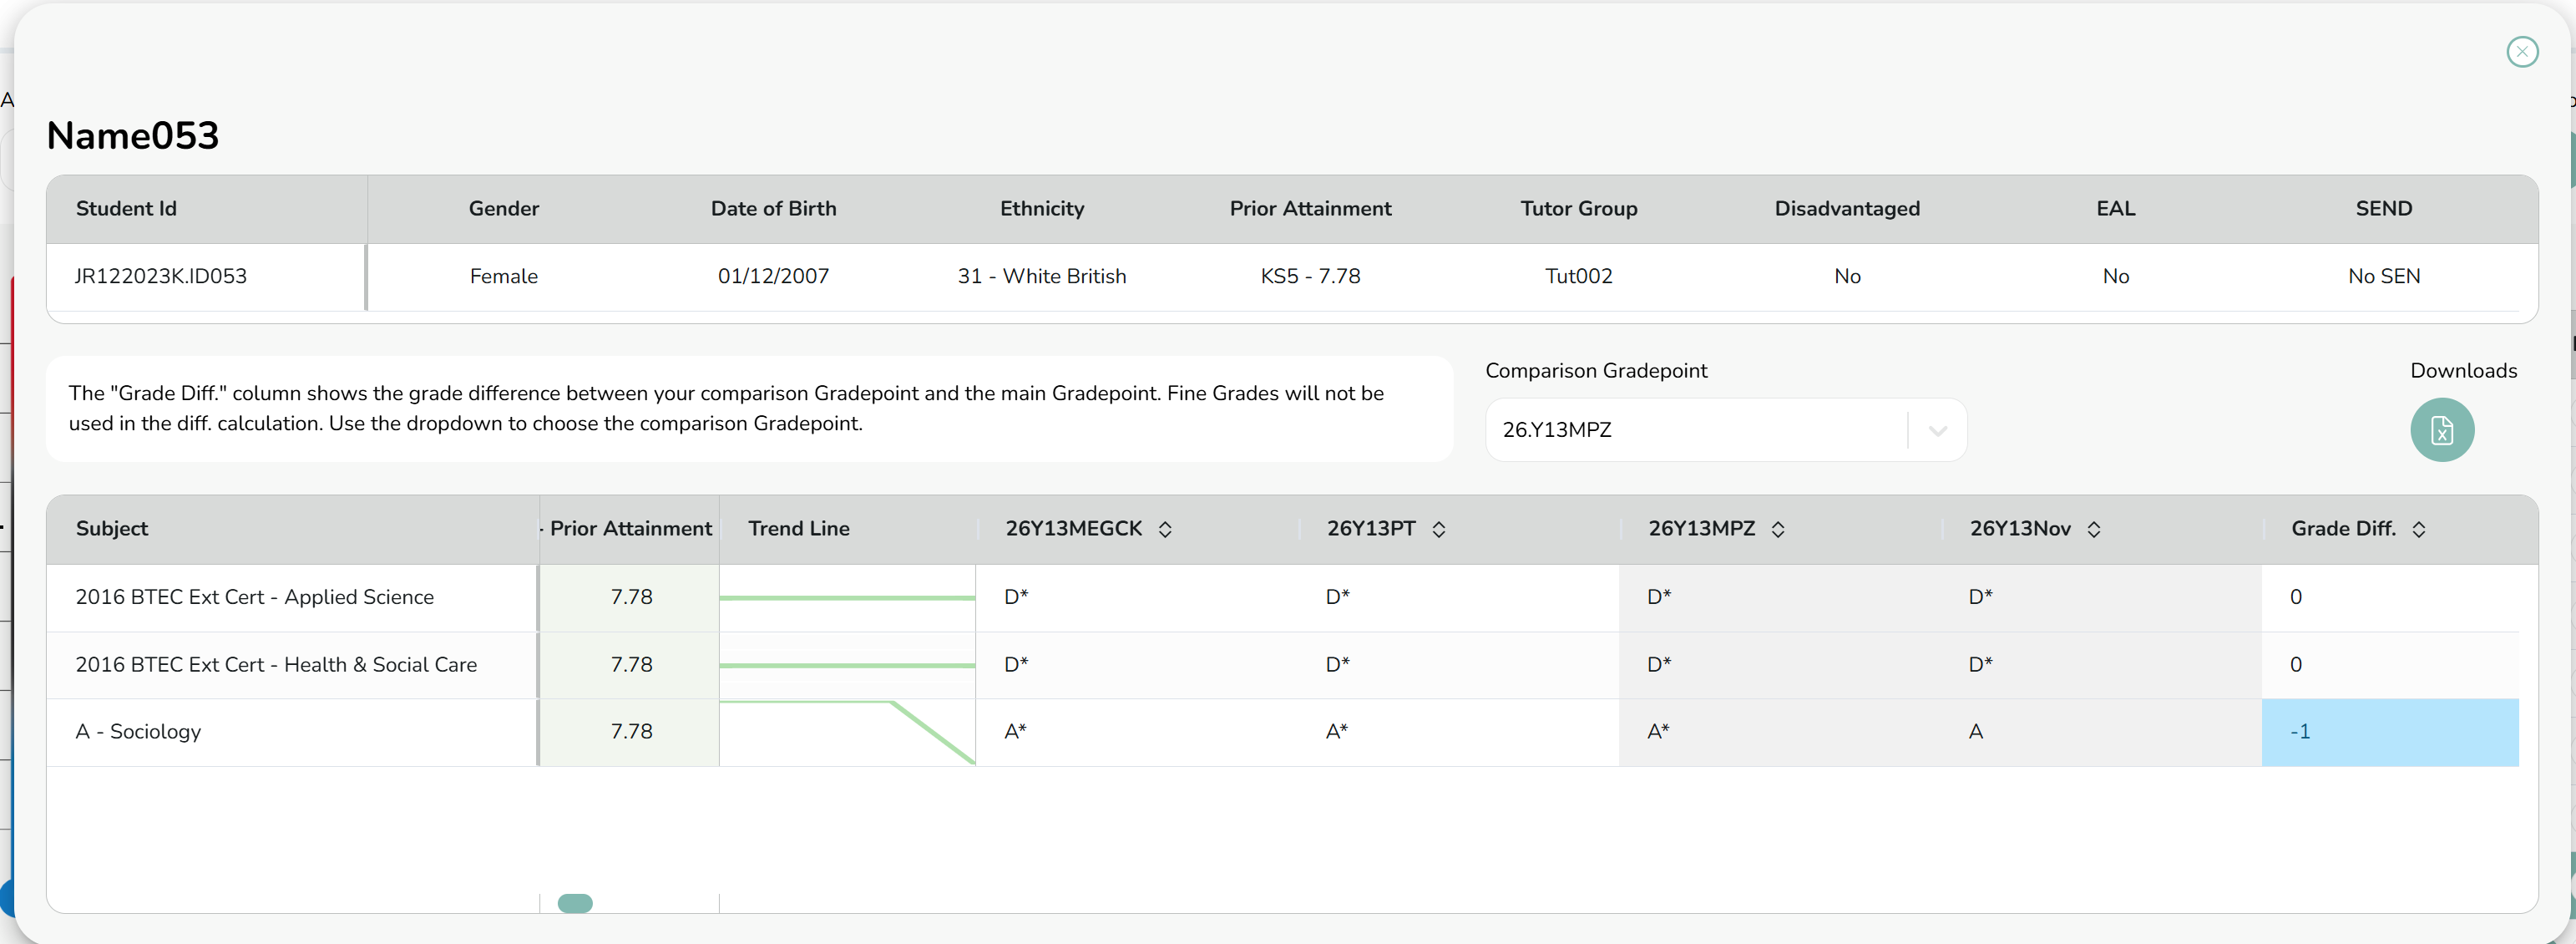Click the Health & Social Care grade diff 0
Screen dimensions: 2576x944
2296,665
